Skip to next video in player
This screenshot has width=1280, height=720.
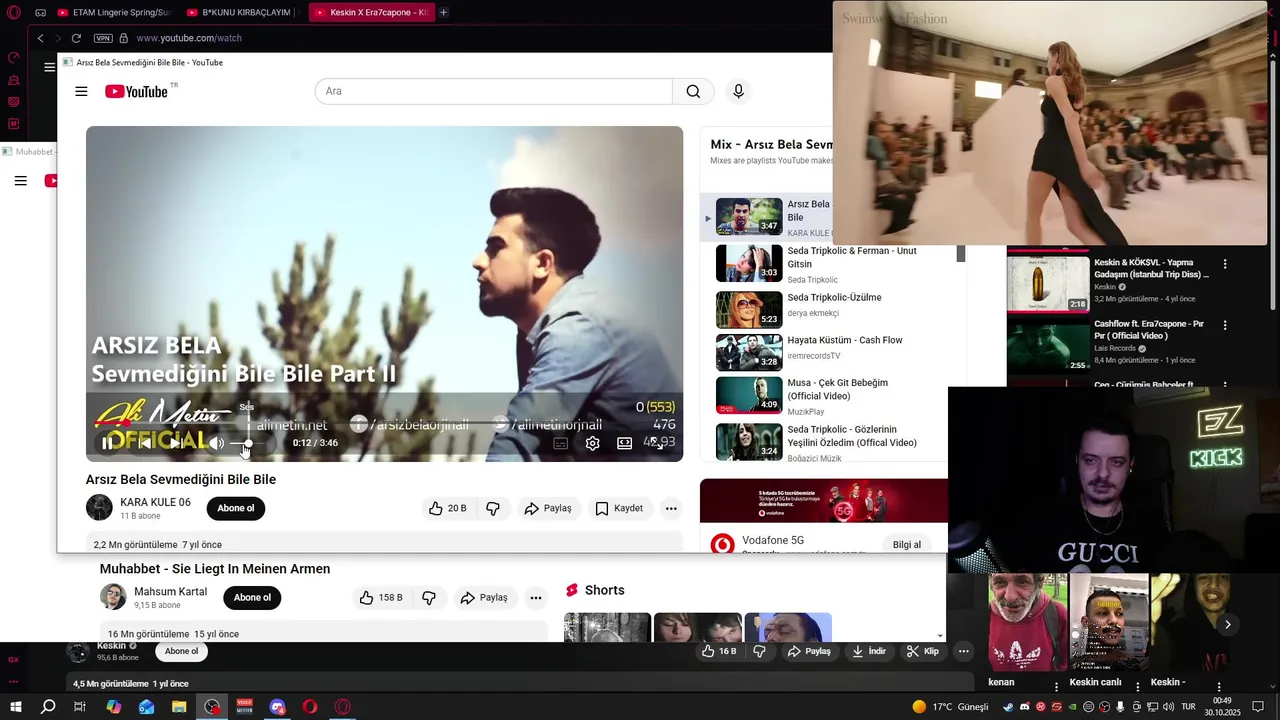pos(176,443)
